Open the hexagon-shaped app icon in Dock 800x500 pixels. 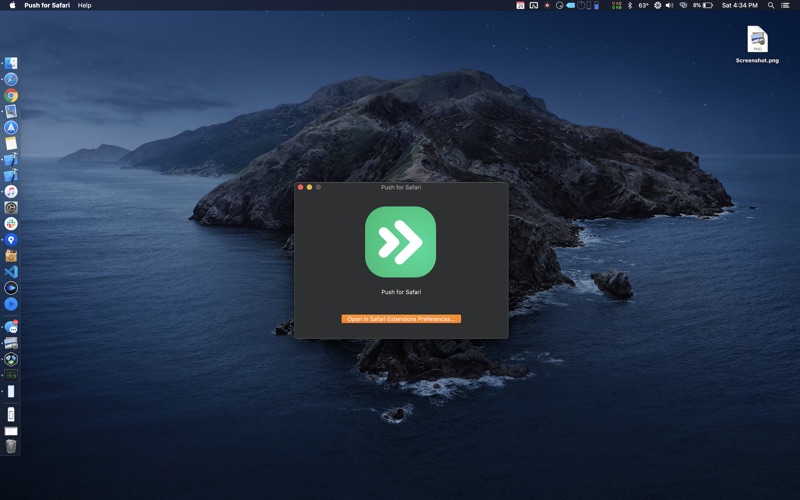pos(11,359)
